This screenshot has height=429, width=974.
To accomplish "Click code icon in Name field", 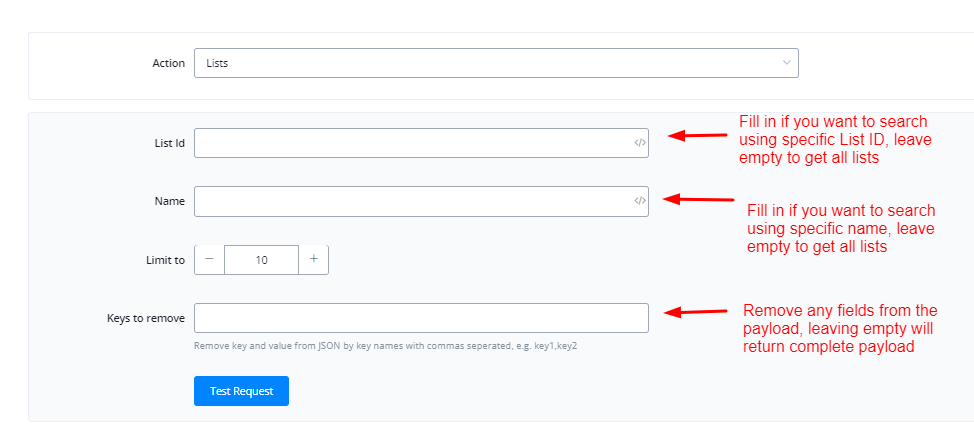I will click(x=640, y=201).
